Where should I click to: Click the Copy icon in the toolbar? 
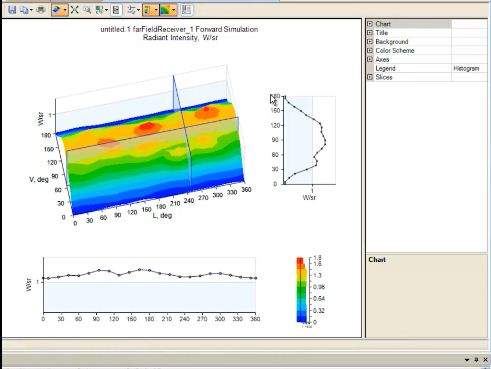(x=24, y=10)
